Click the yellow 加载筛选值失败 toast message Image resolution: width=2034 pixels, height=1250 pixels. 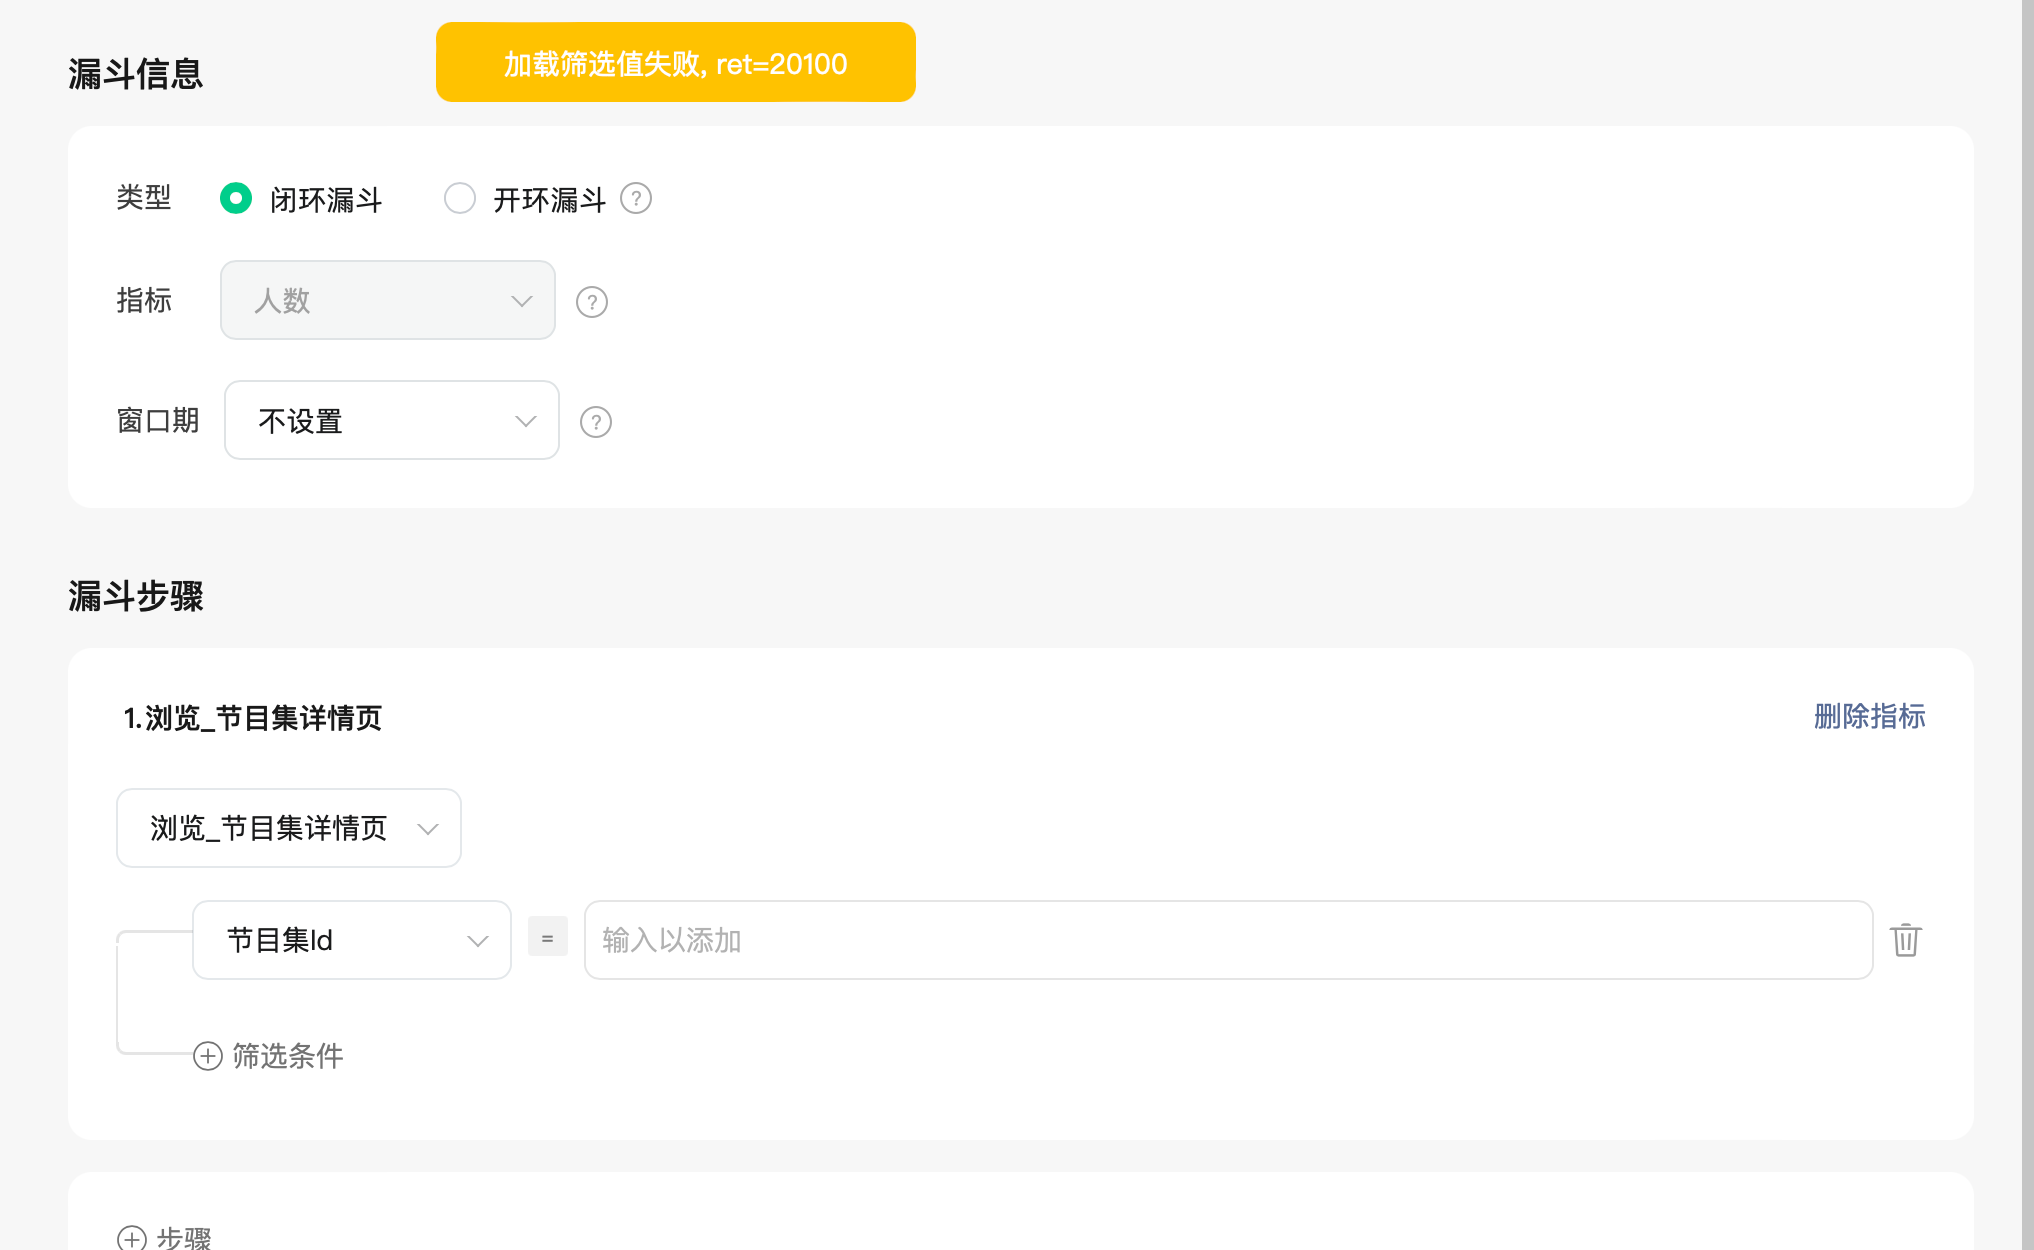point(676,63)
